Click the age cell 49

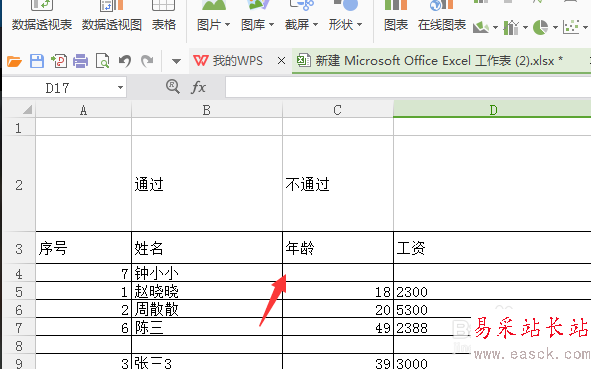click(x=338, y=327)
